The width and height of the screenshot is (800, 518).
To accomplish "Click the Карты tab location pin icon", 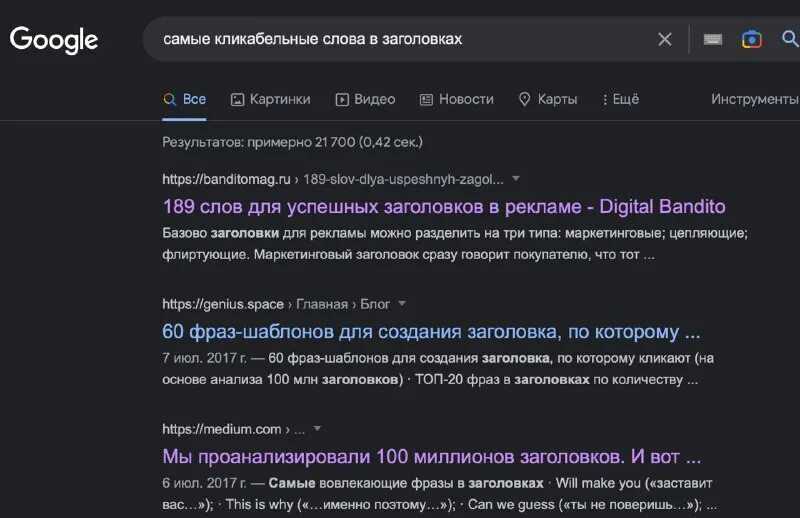I will pyautogui.click(x=524, y=100).
